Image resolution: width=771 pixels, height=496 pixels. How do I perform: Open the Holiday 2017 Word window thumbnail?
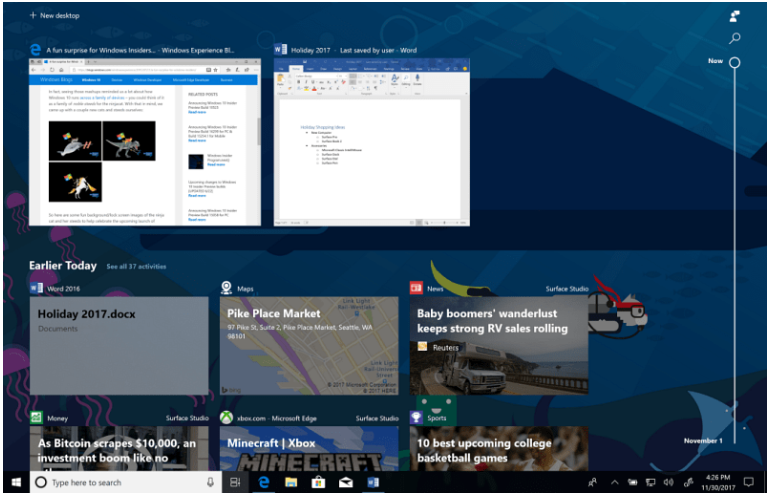click(372, 143)
